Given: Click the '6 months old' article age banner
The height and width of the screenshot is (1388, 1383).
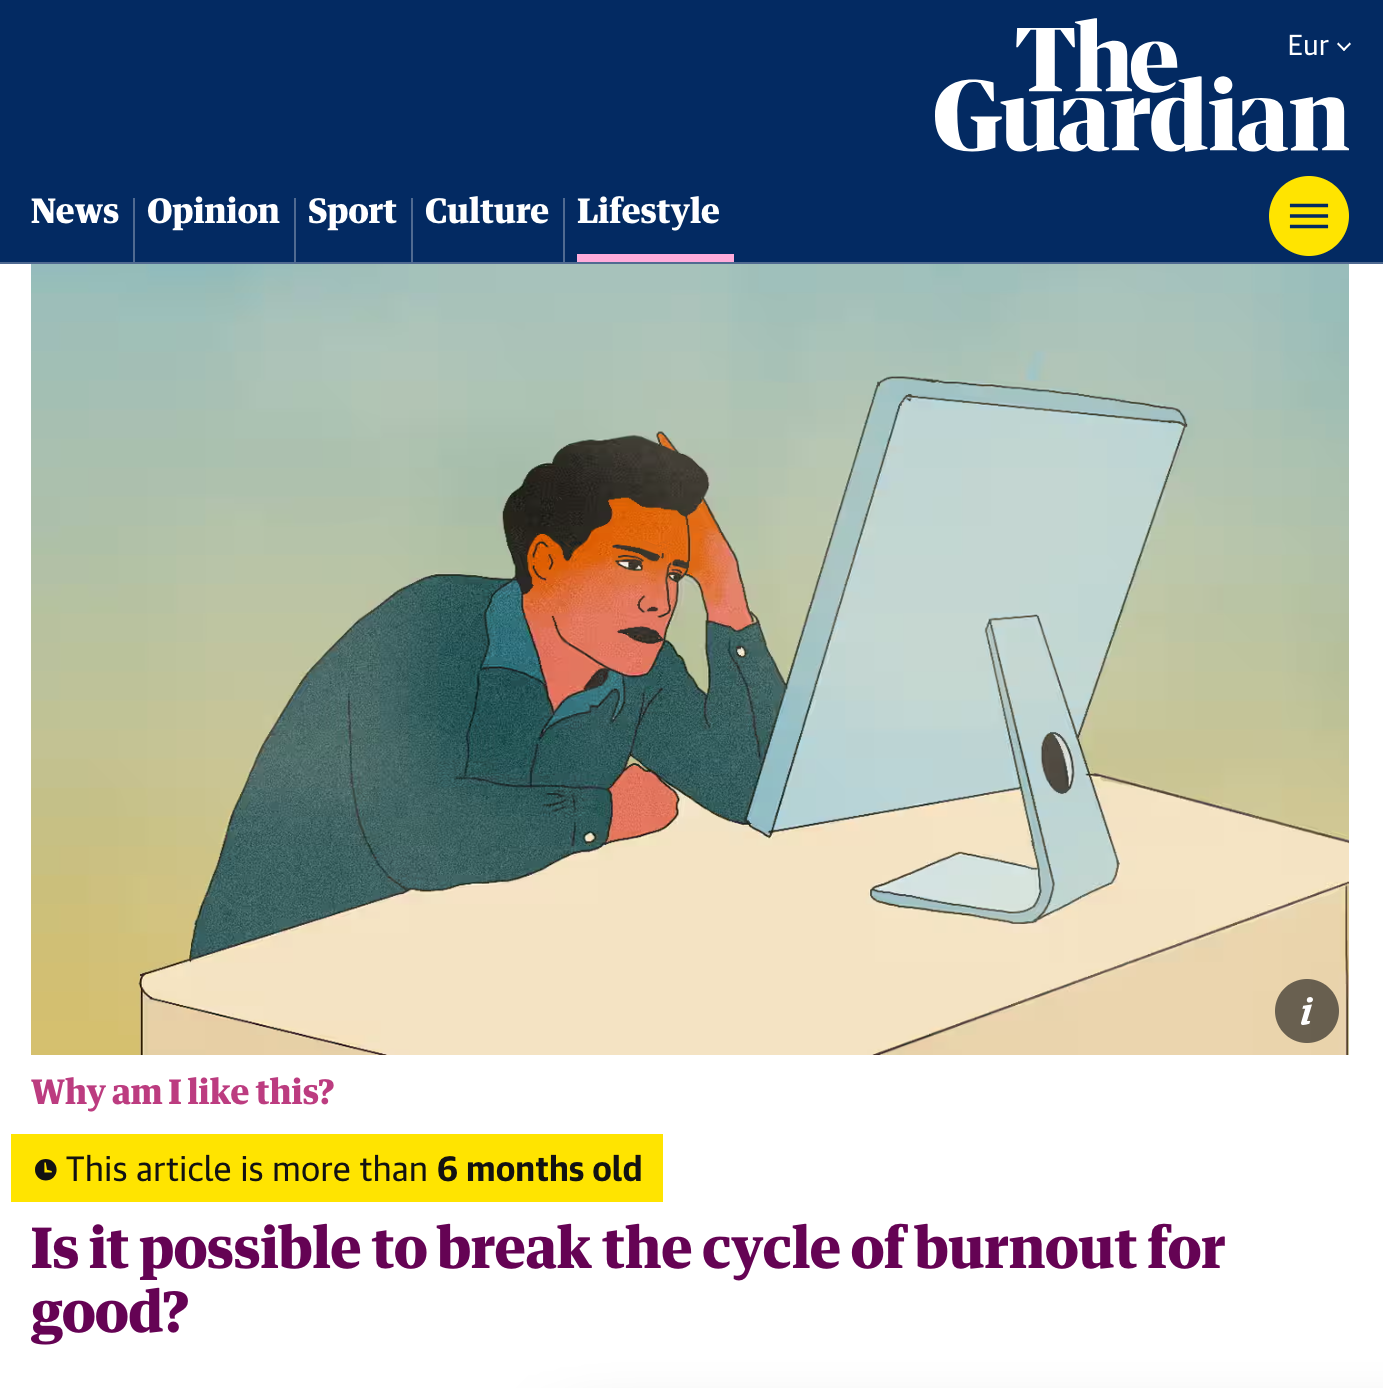Looking at the screenshot, I should pyautogui.click(x=337, y=1168).
